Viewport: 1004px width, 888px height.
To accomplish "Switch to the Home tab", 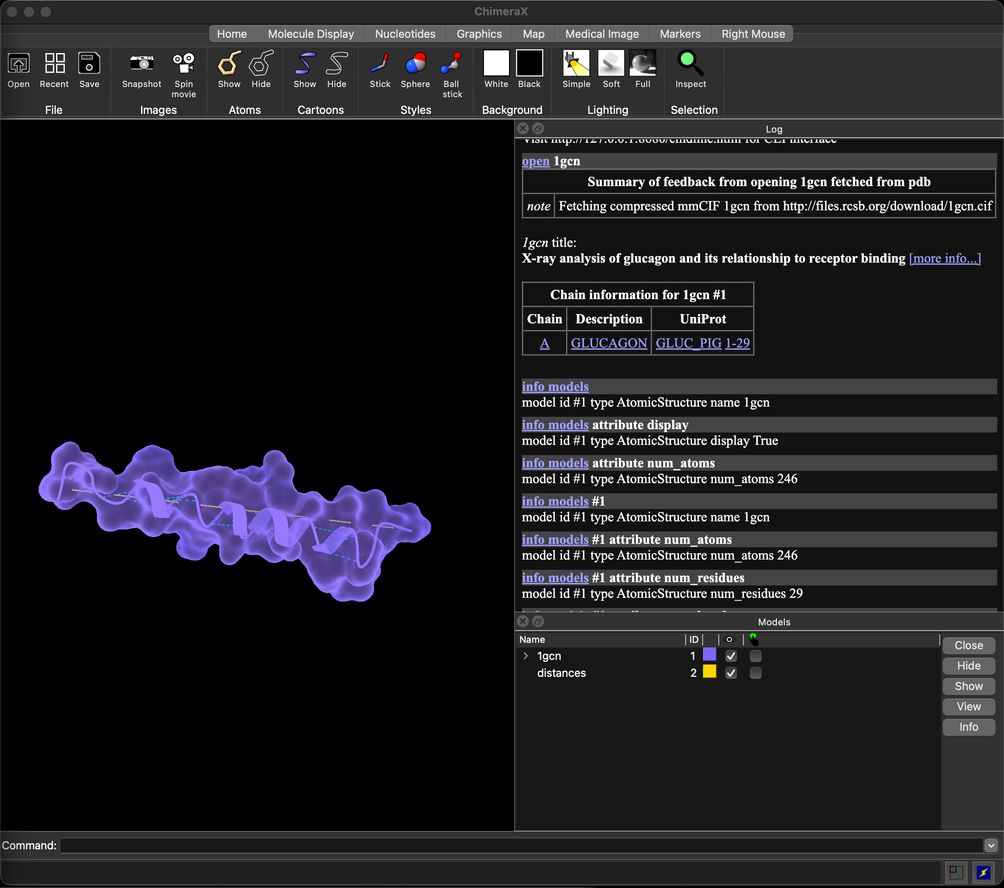I will pos(232,34).
